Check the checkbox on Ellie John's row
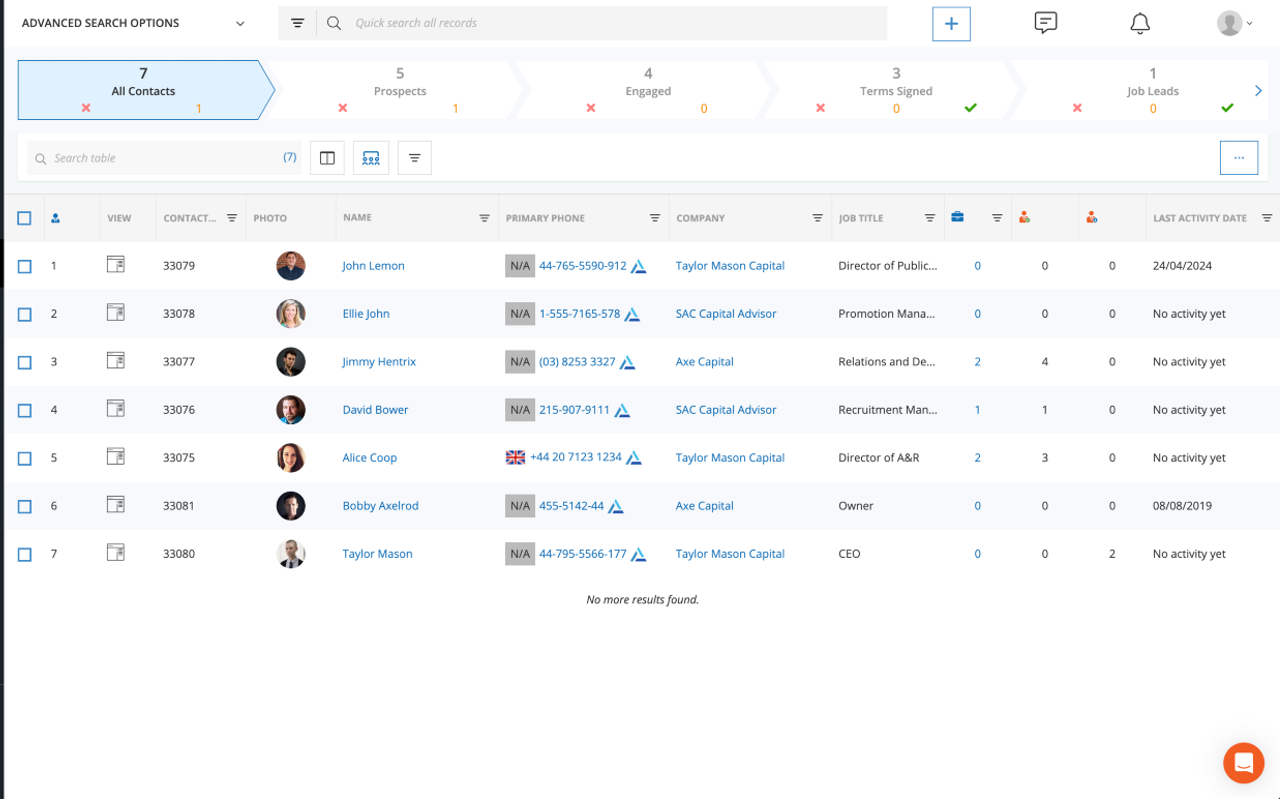The image size is (1280, 800). tap(24, 313)
